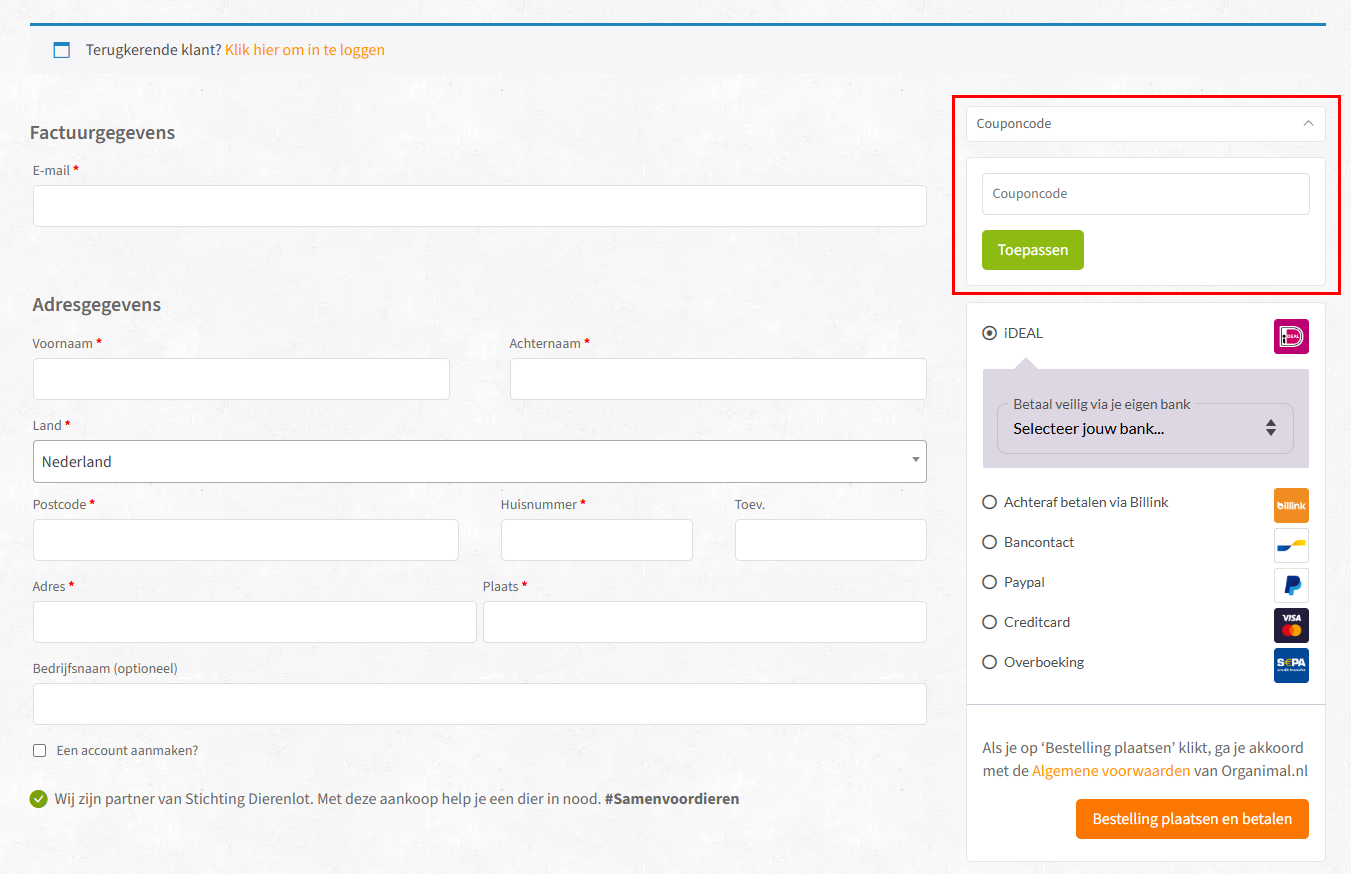Click the Billink logo icon

1291,506
